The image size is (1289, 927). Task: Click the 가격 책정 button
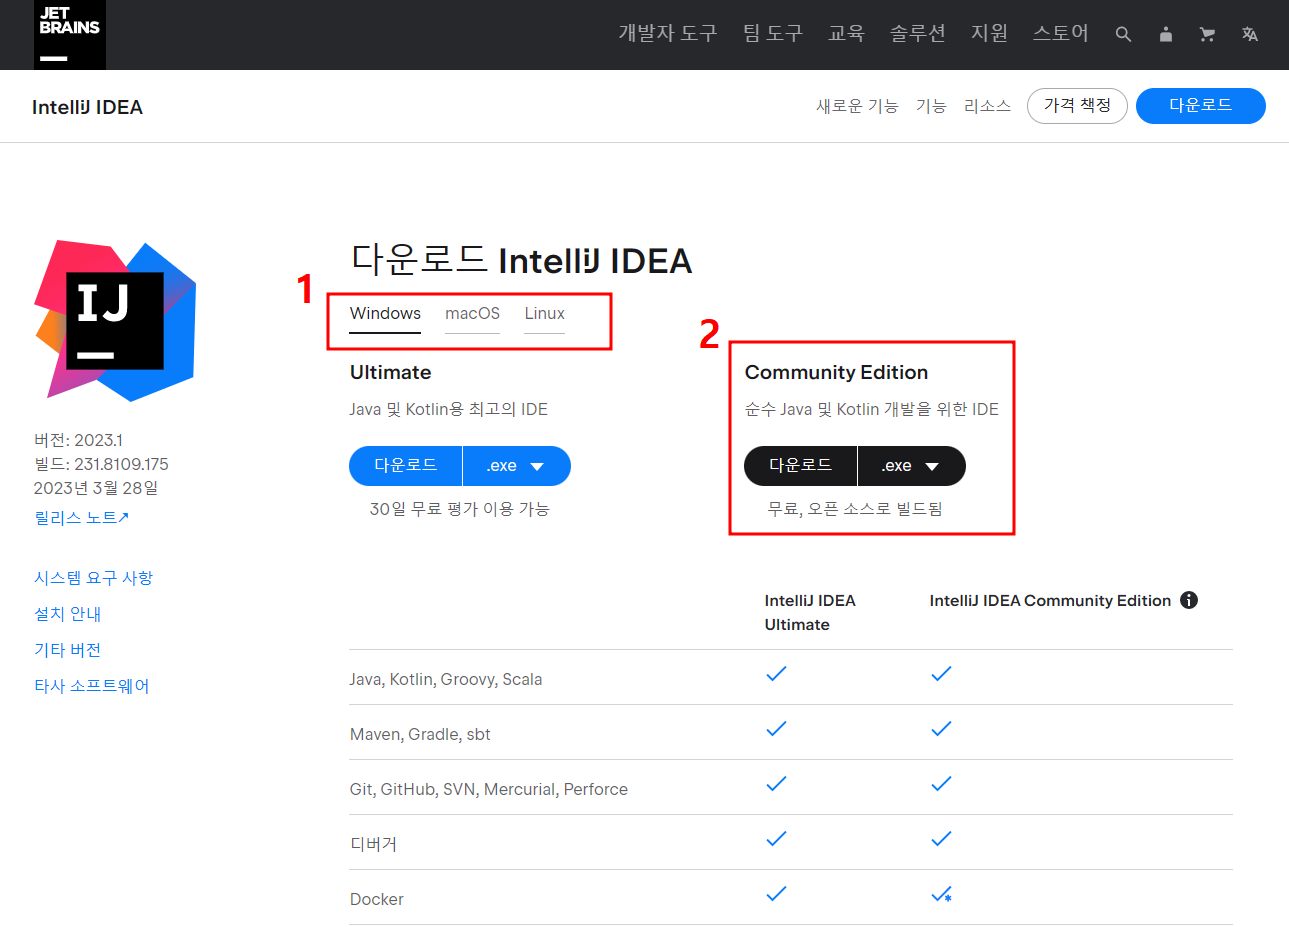pyautogui.click(x=1077, y=106)
